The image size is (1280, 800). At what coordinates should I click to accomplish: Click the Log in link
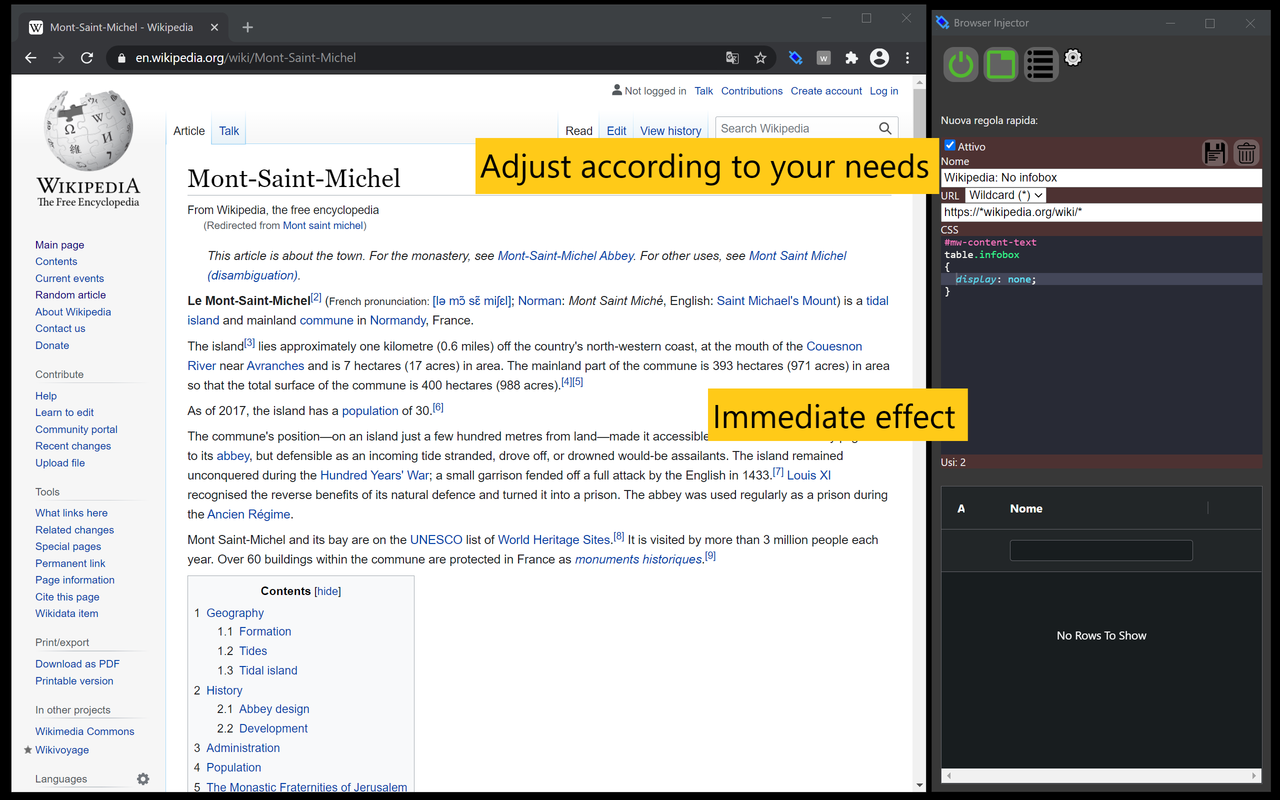click(883, 91)
